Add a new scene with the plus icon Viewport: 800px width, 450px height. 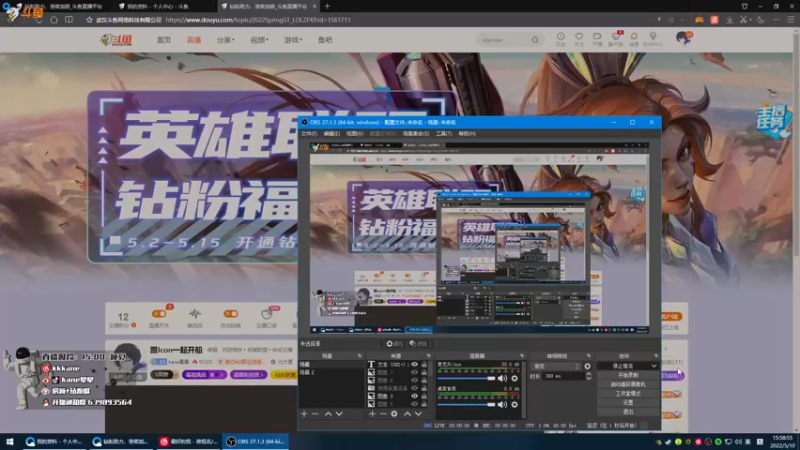(304, 414)
